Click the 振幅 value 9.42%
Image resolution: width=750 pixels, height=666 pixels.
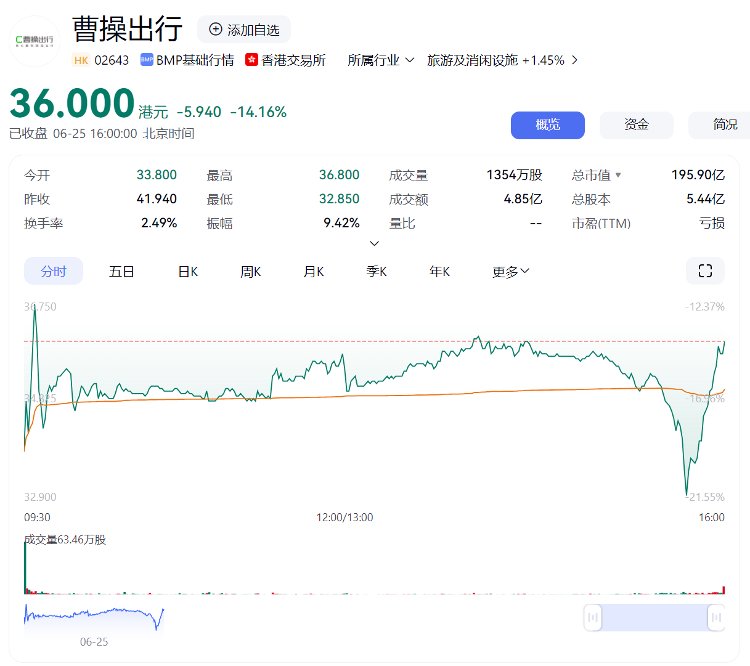pyautogui.click(x=342, y=223)
